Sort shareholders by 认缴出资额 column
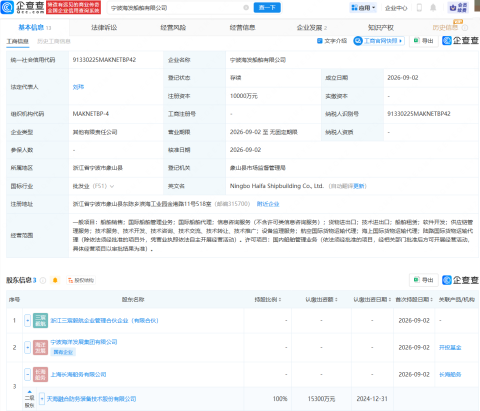 pos(322,299)
